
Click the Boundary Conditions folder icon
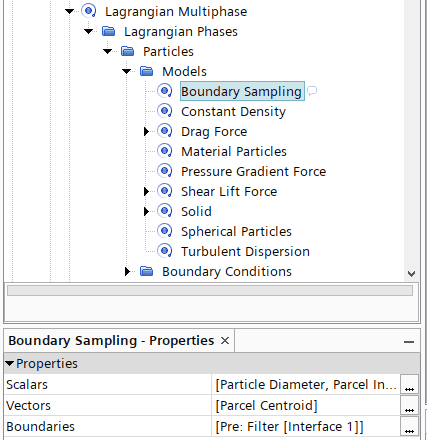click(x=147, y=271)
